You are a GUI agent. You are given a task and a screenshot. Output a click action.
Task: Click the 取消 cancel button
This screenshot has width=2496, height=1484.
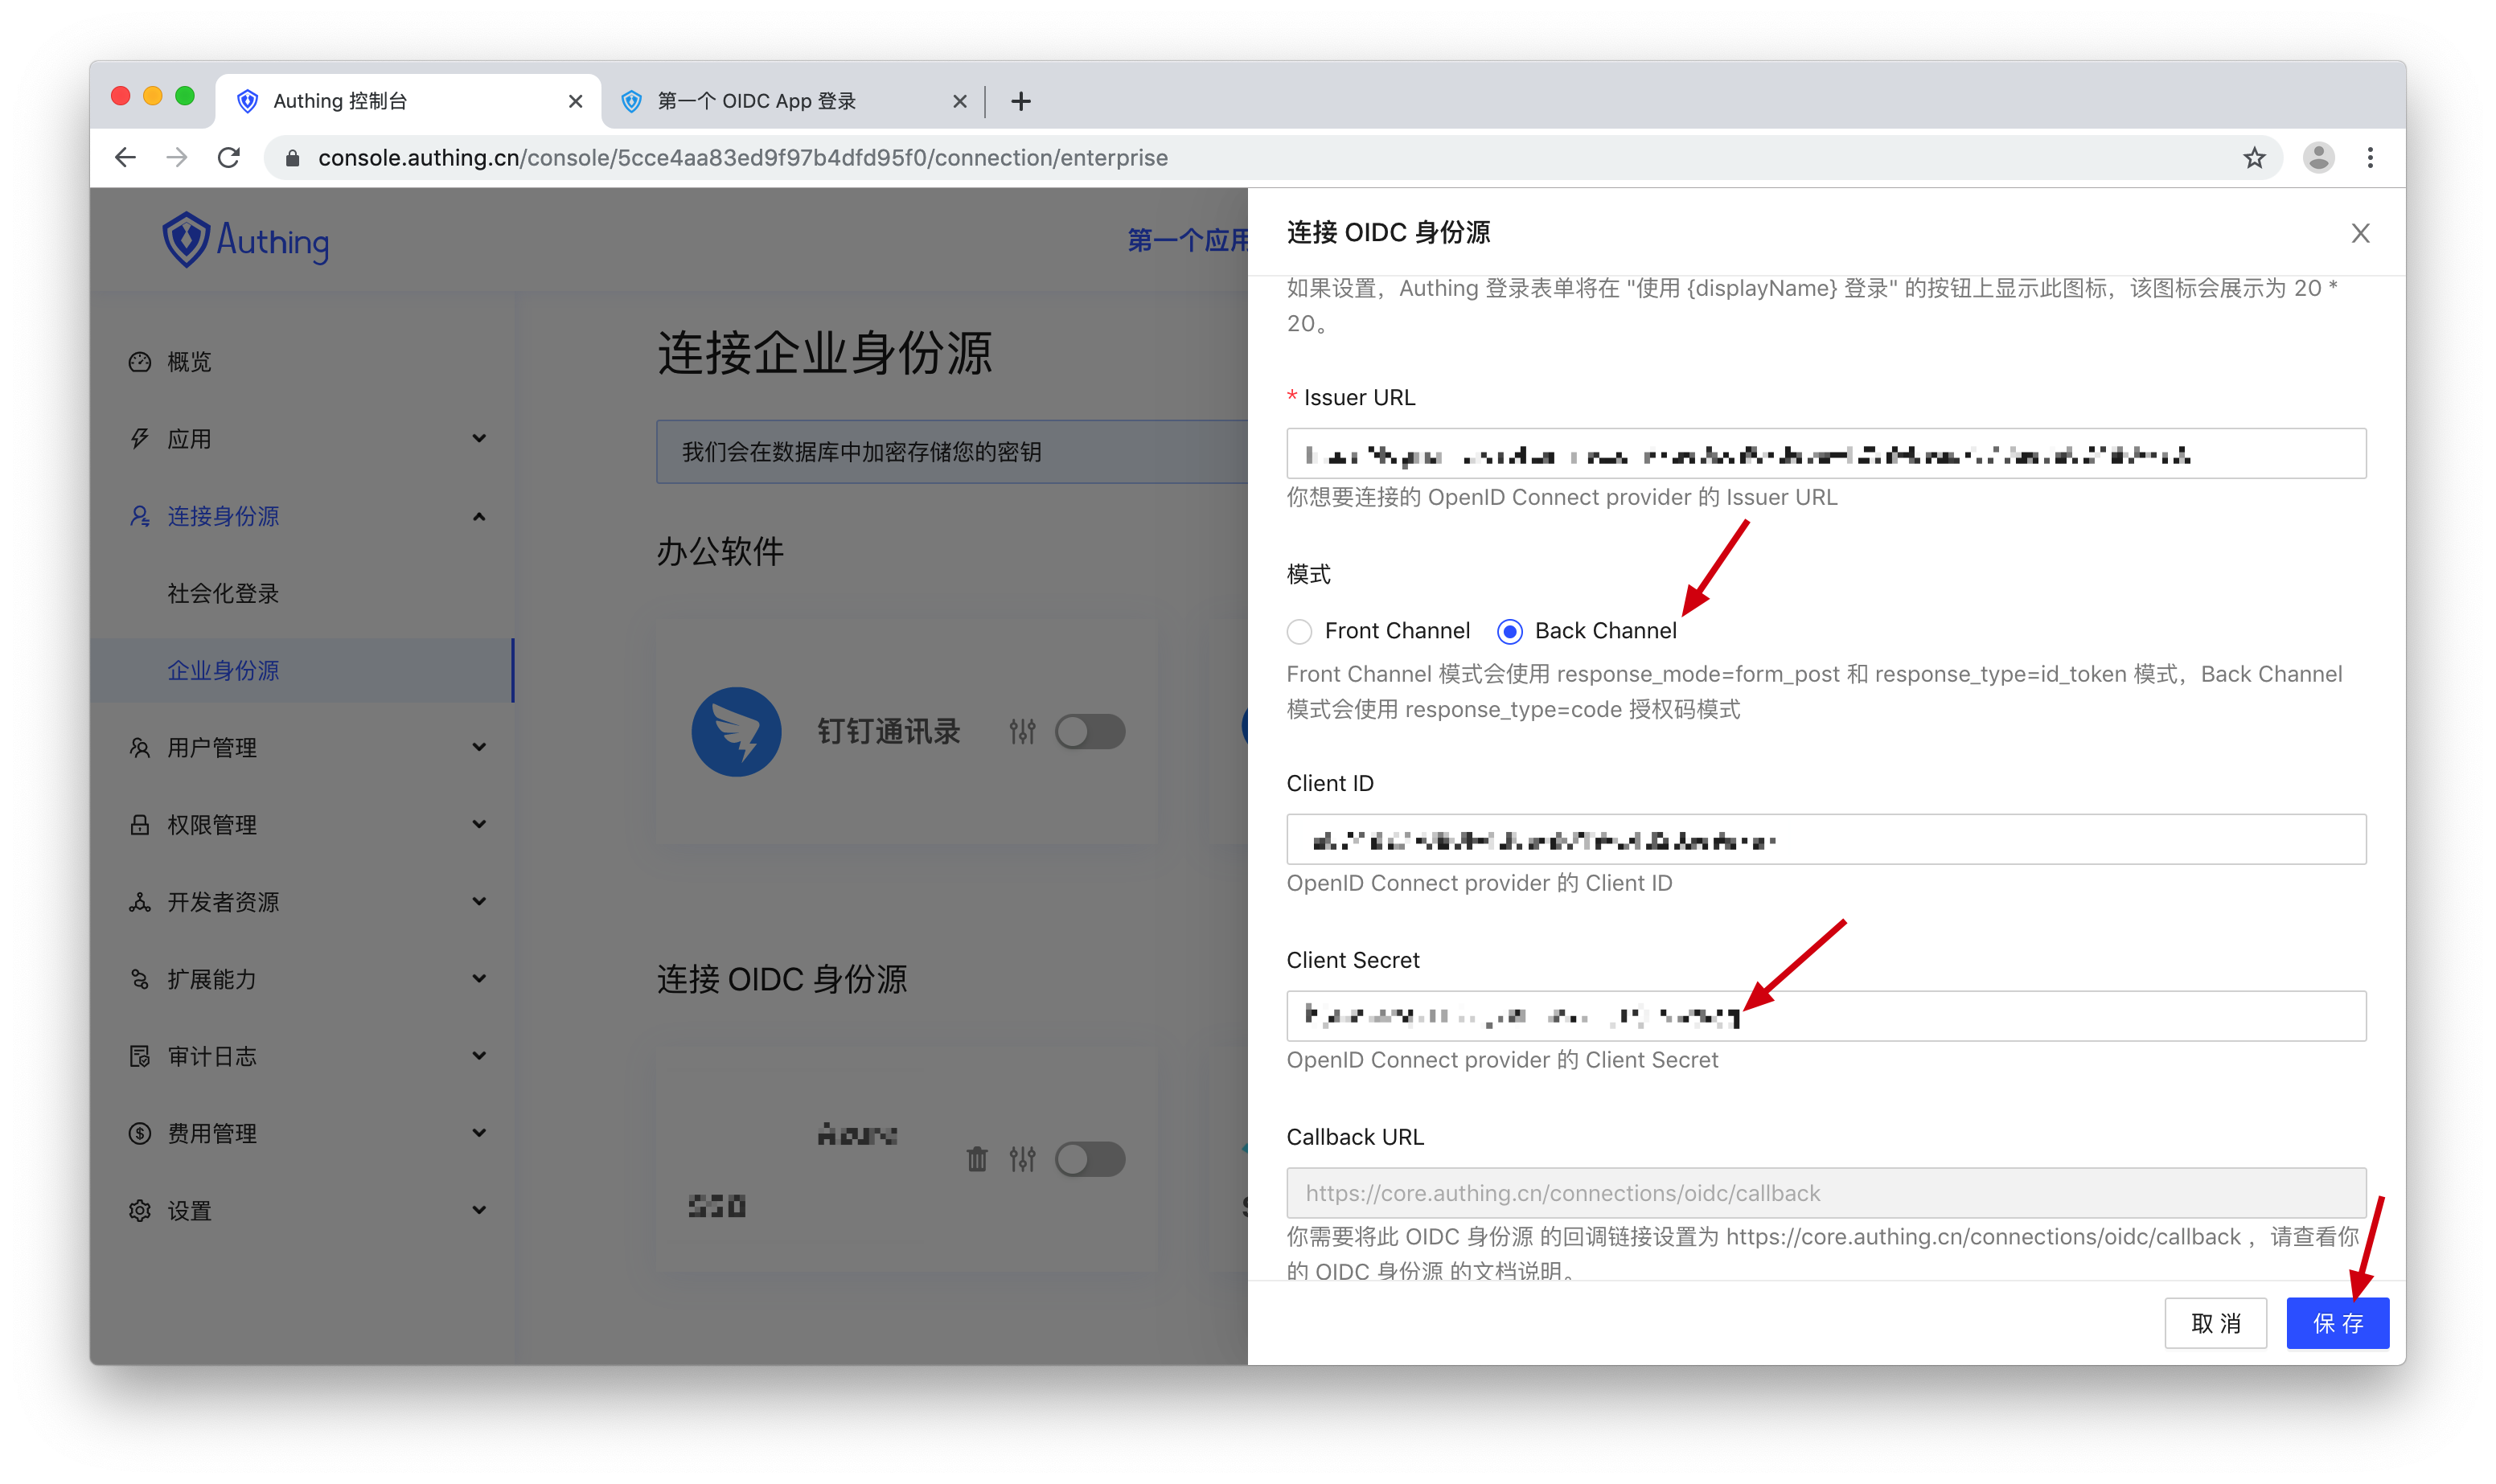click(x=2215, y=1323)
